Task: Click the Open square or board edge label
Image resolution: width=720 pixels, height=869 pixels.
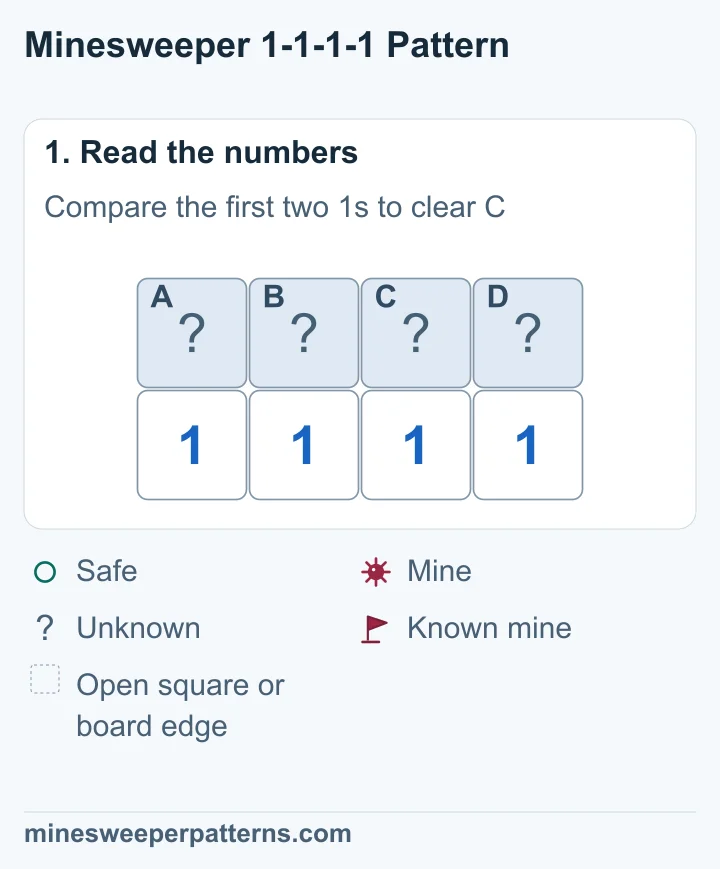Action: click(181, 705)
